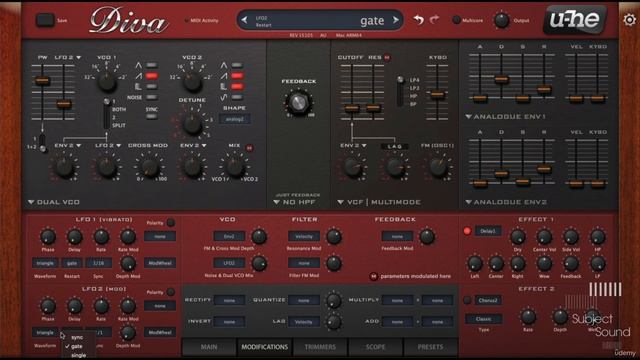640x360 pixels.
Task: Click the ENV1 Decay slider handle
Action: tap(501, 79)
